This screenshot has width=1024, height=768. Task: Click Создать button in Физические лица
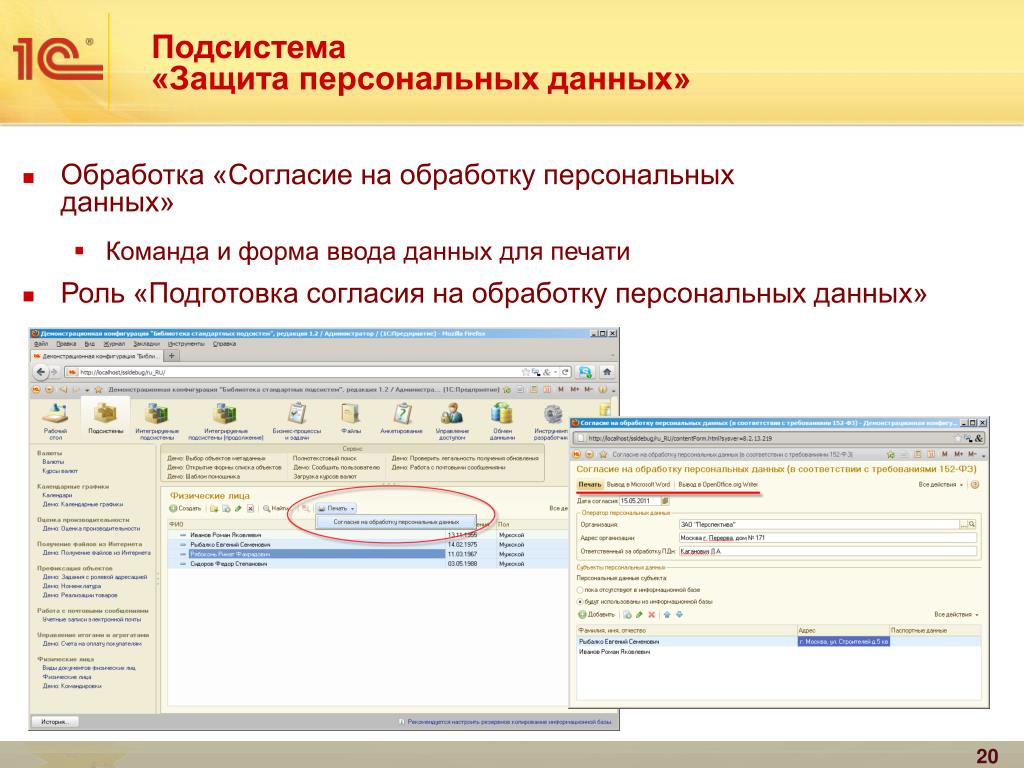(x=185, y=508)
